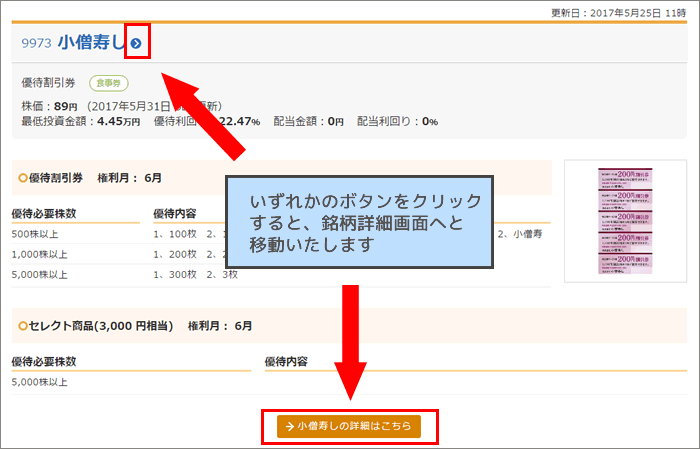Select the 5,000株以上 row with 300枚
700x449 pixels.
281,274
